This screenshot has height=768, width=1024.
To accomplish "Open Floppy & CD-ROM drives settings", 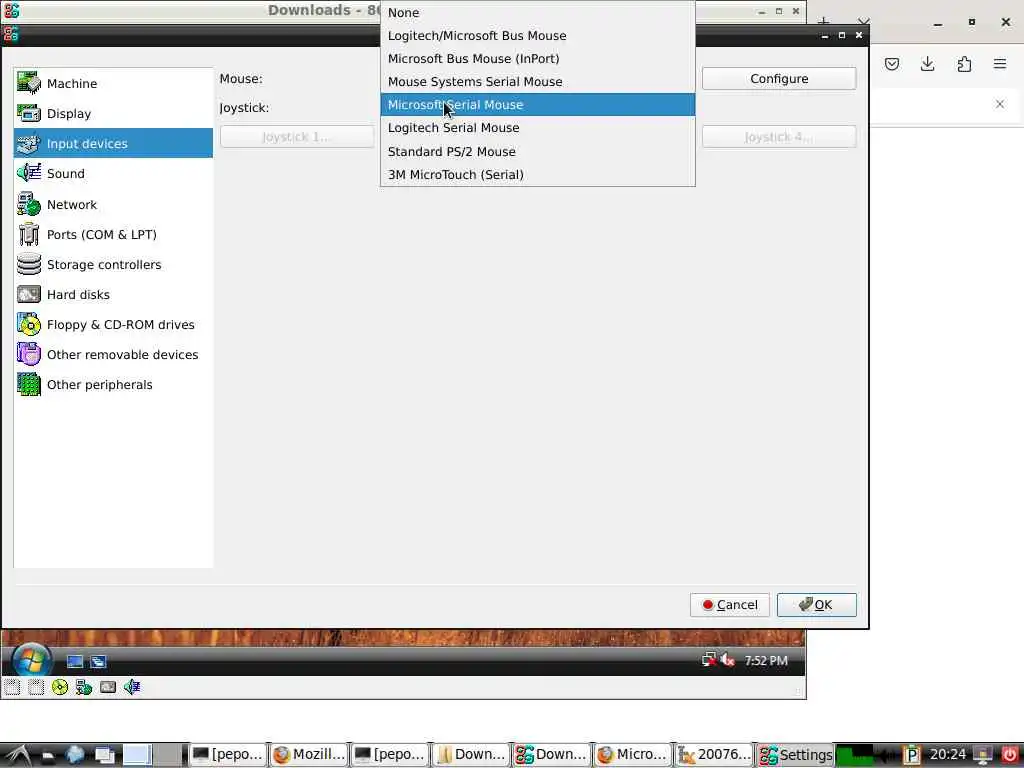I will pos(113,325).
